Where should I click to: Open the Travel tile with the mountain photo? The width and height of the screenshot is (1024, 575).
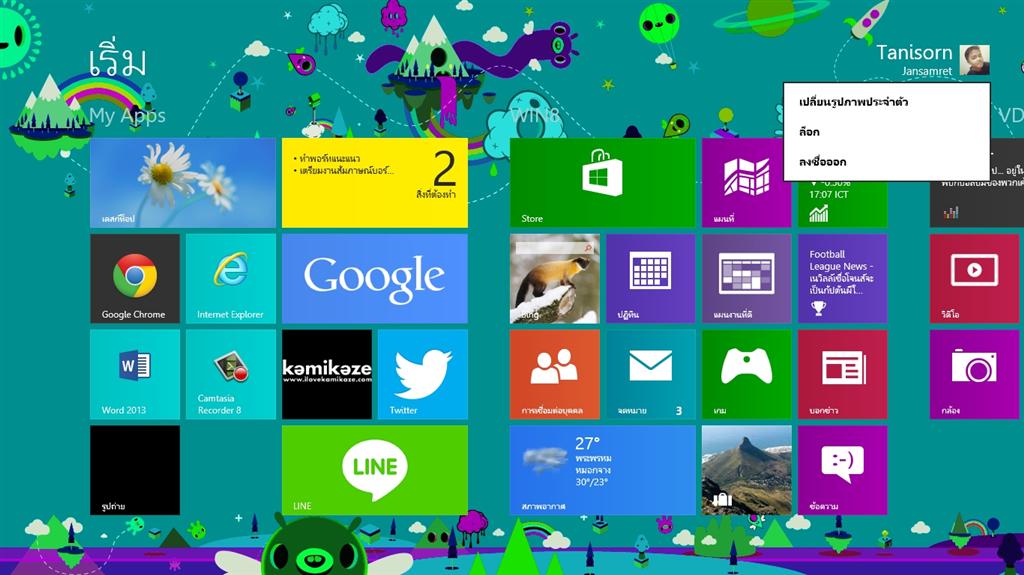coord(746,470)
